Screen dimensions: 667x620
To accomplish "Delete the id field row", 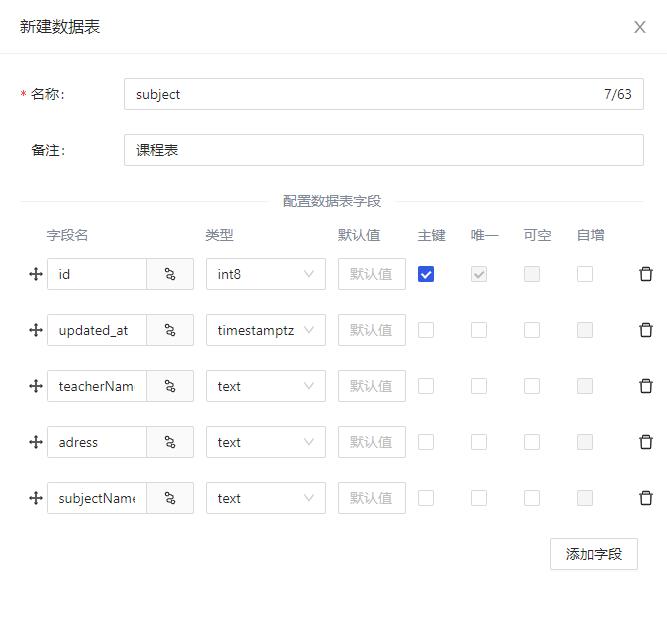I will [646, 274].
